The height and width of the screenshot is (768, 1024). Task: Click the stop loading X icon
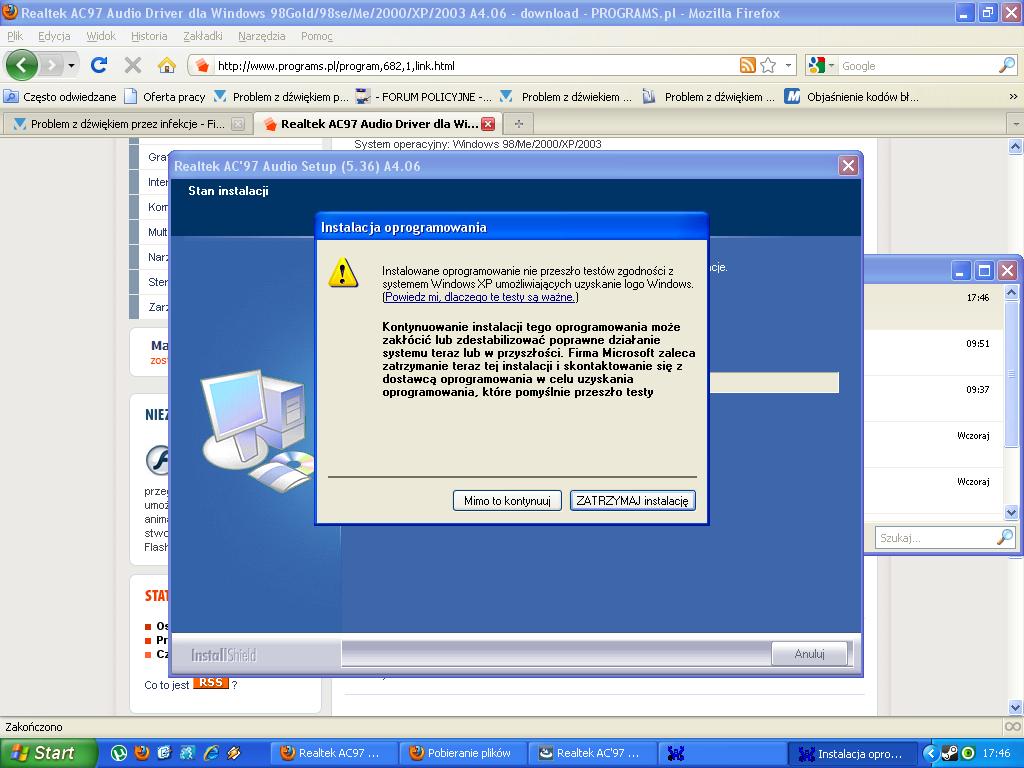[x=133, y=65]
